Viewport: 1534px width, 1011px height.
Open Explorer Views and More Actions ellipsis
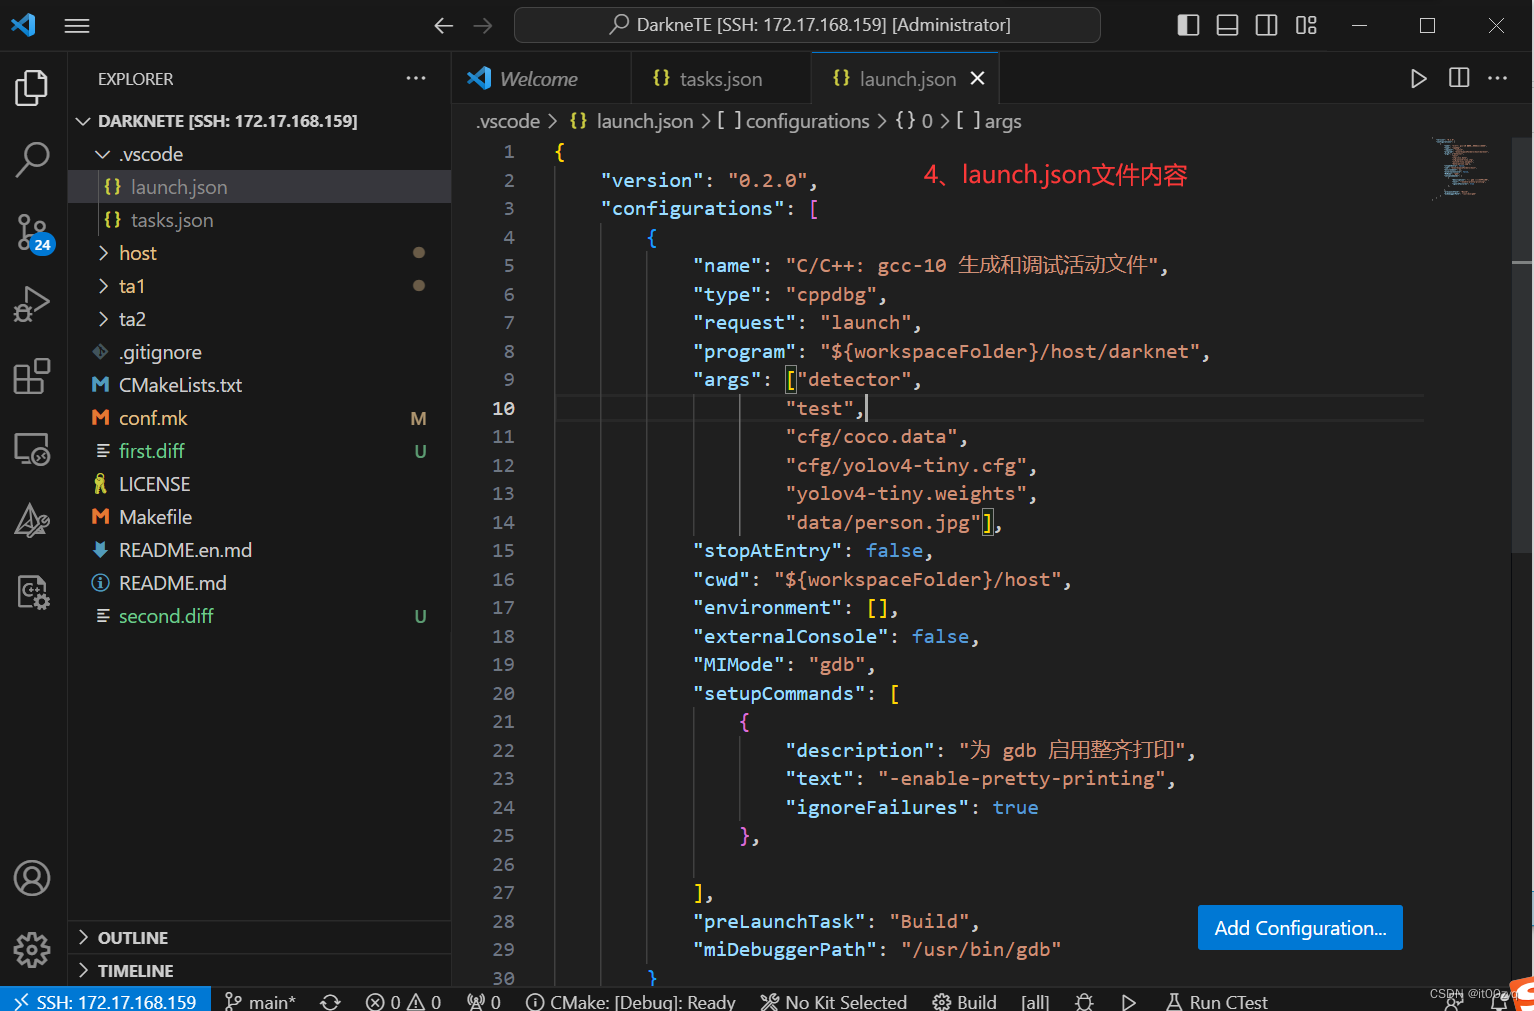pyautogui.click(x=416, y=78)
